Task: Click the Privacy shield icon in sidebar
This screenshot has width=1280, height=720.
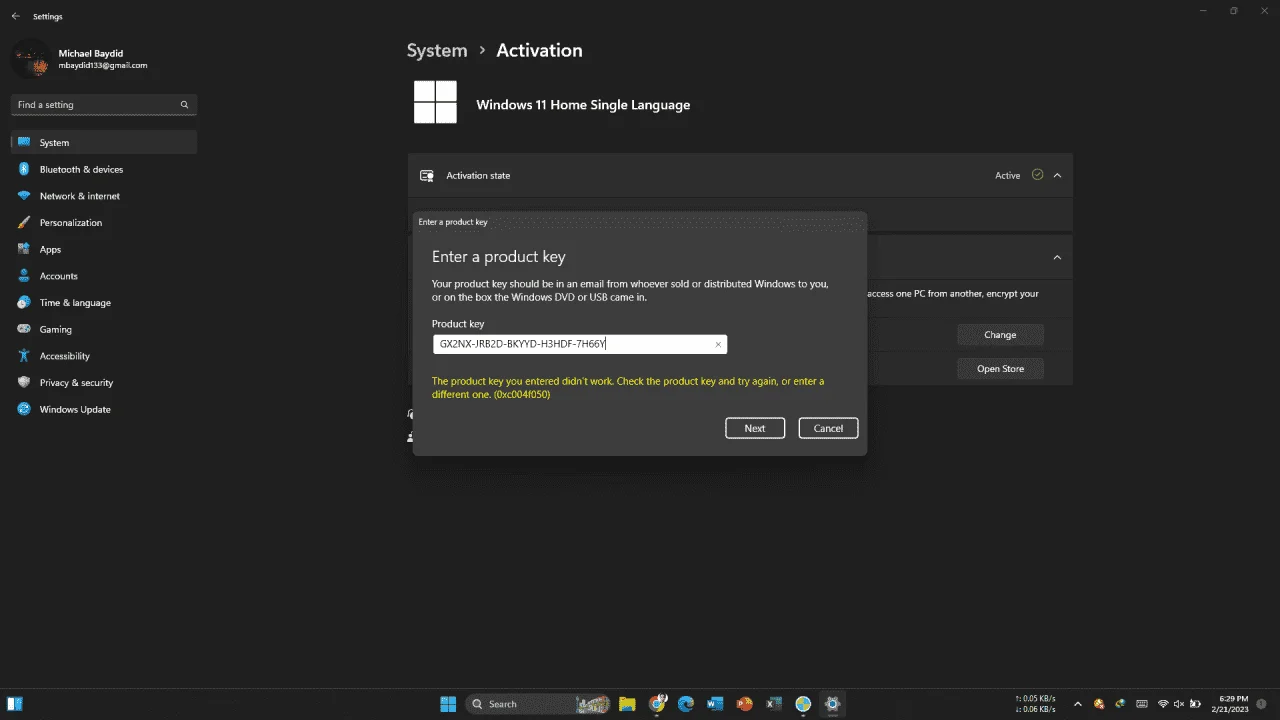Action: coord(24,383)
